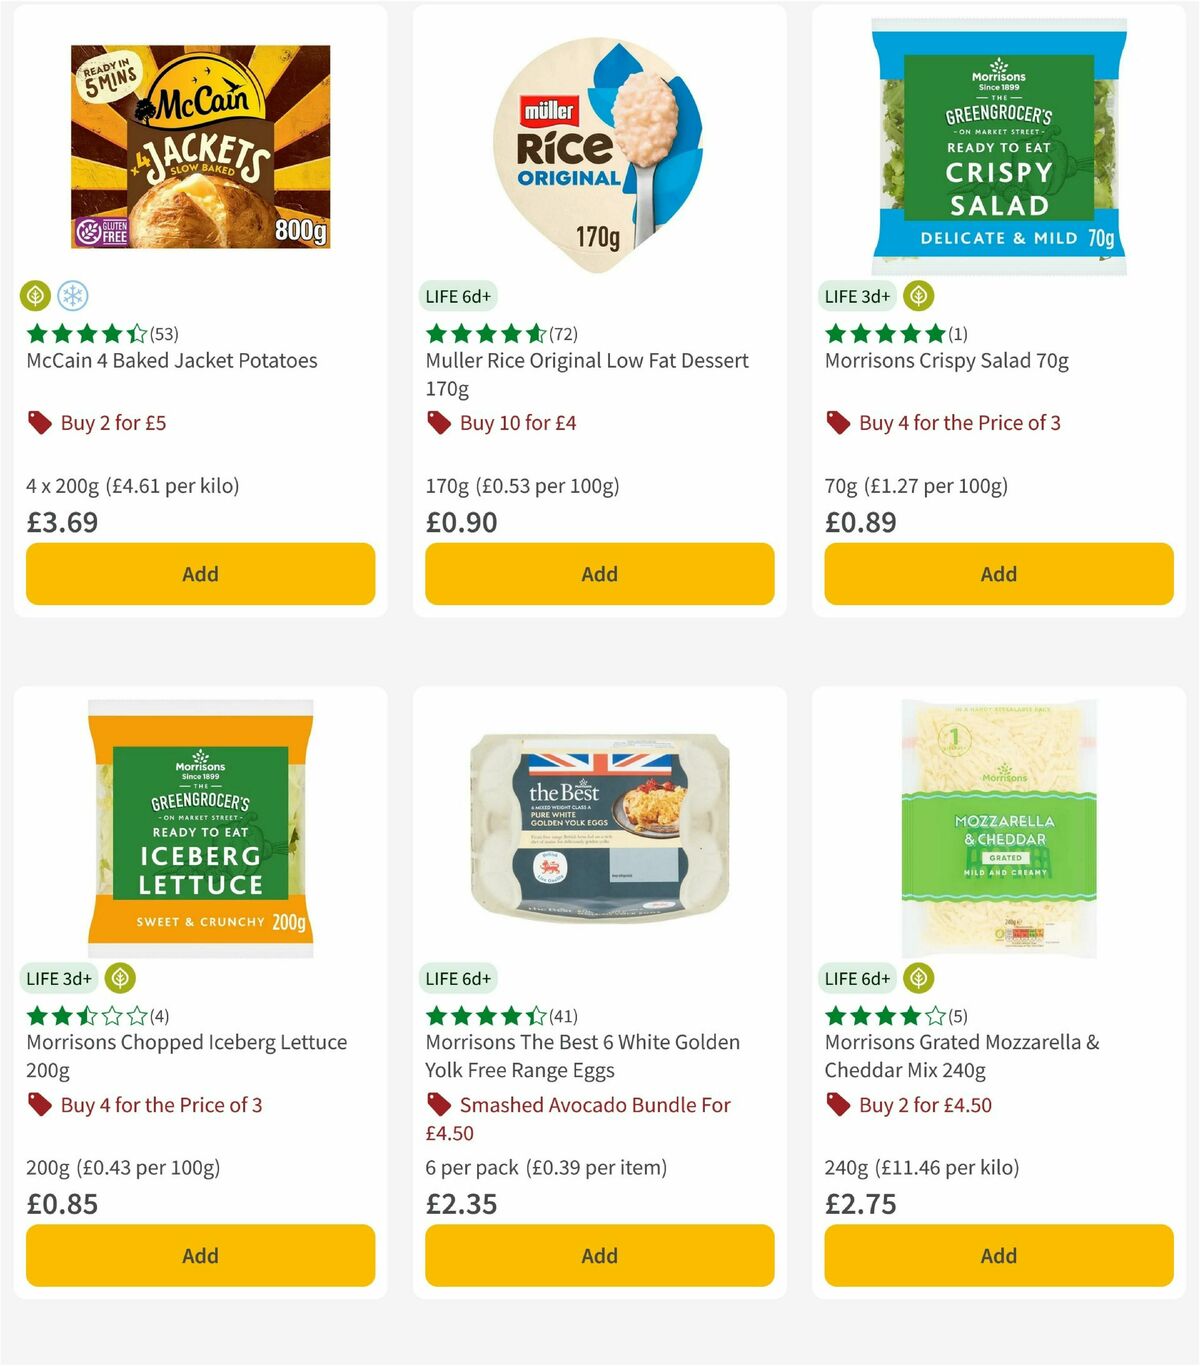Click the tag icon beside Smashed Avocado Bundle offer
This screenshot has width=1200, height=1366.
(x=439, y=1104)
